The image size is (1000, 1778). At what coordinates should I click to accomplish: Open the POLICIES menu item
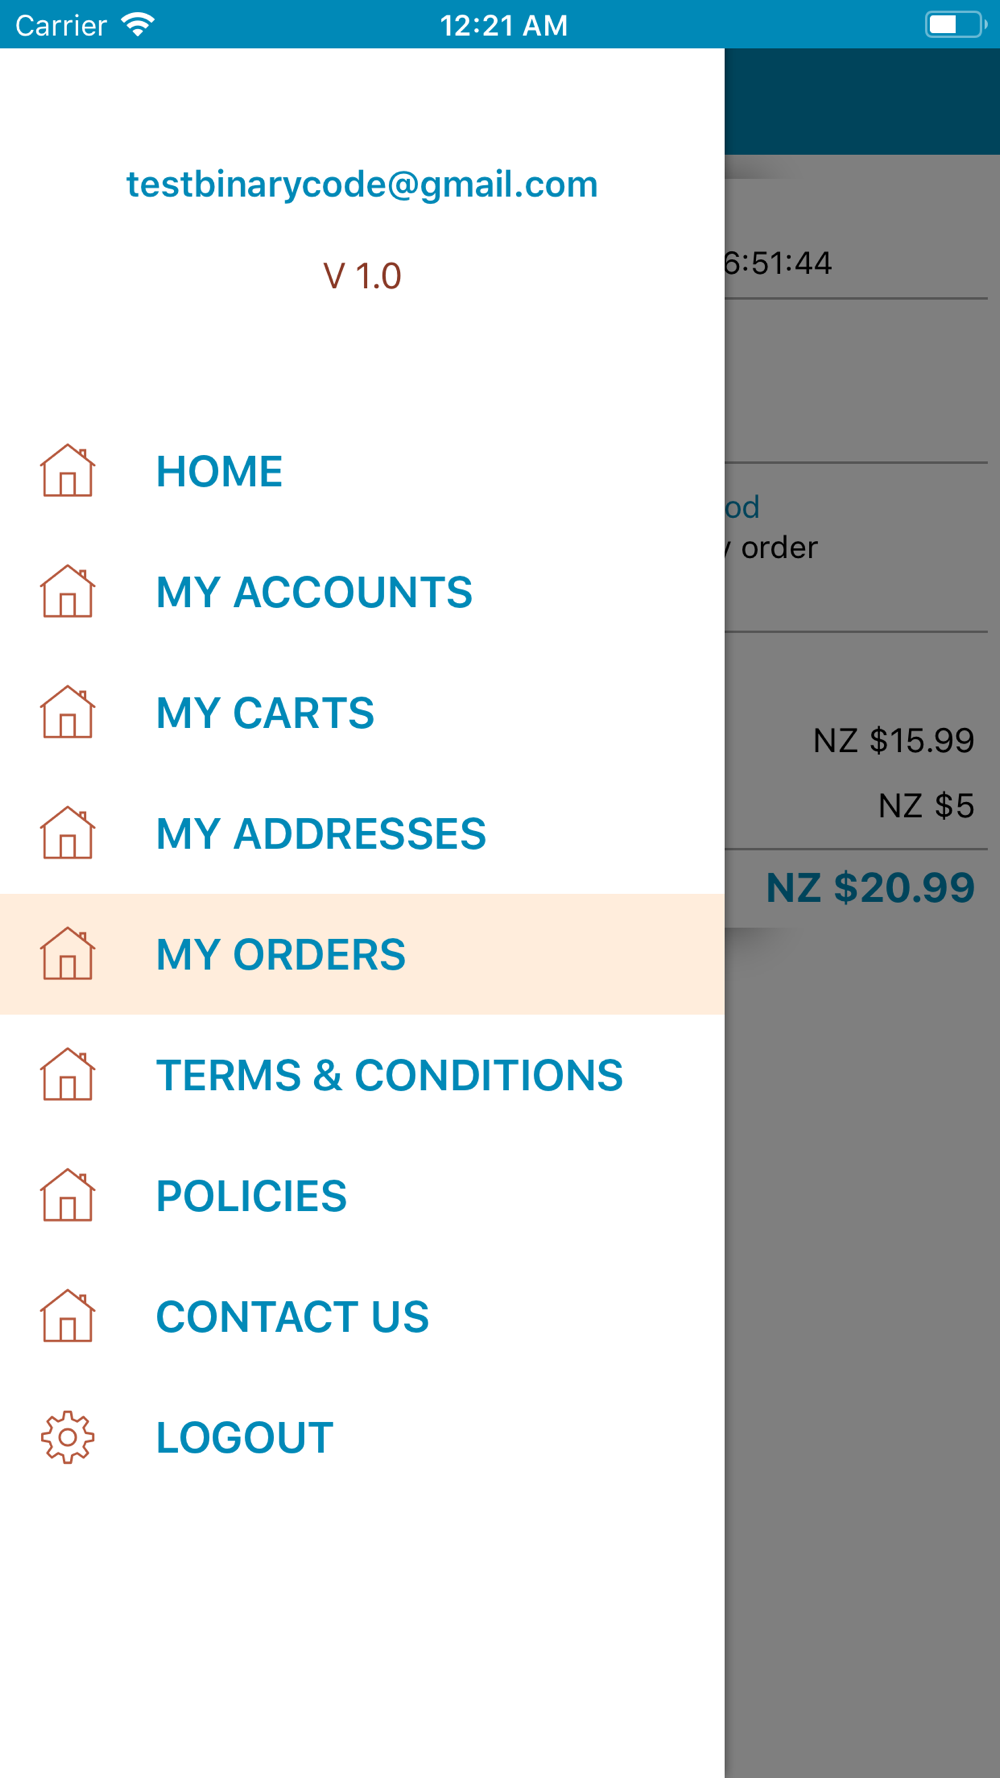[x=362, y=1196]
